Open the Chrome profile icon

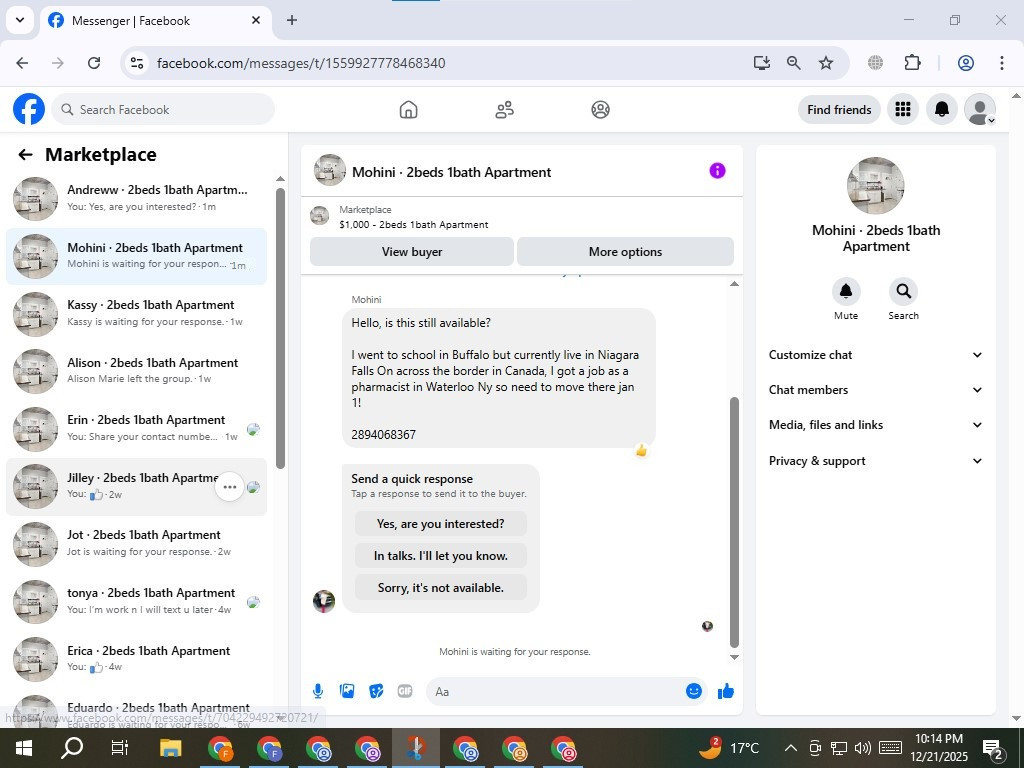tap(966, 63)
